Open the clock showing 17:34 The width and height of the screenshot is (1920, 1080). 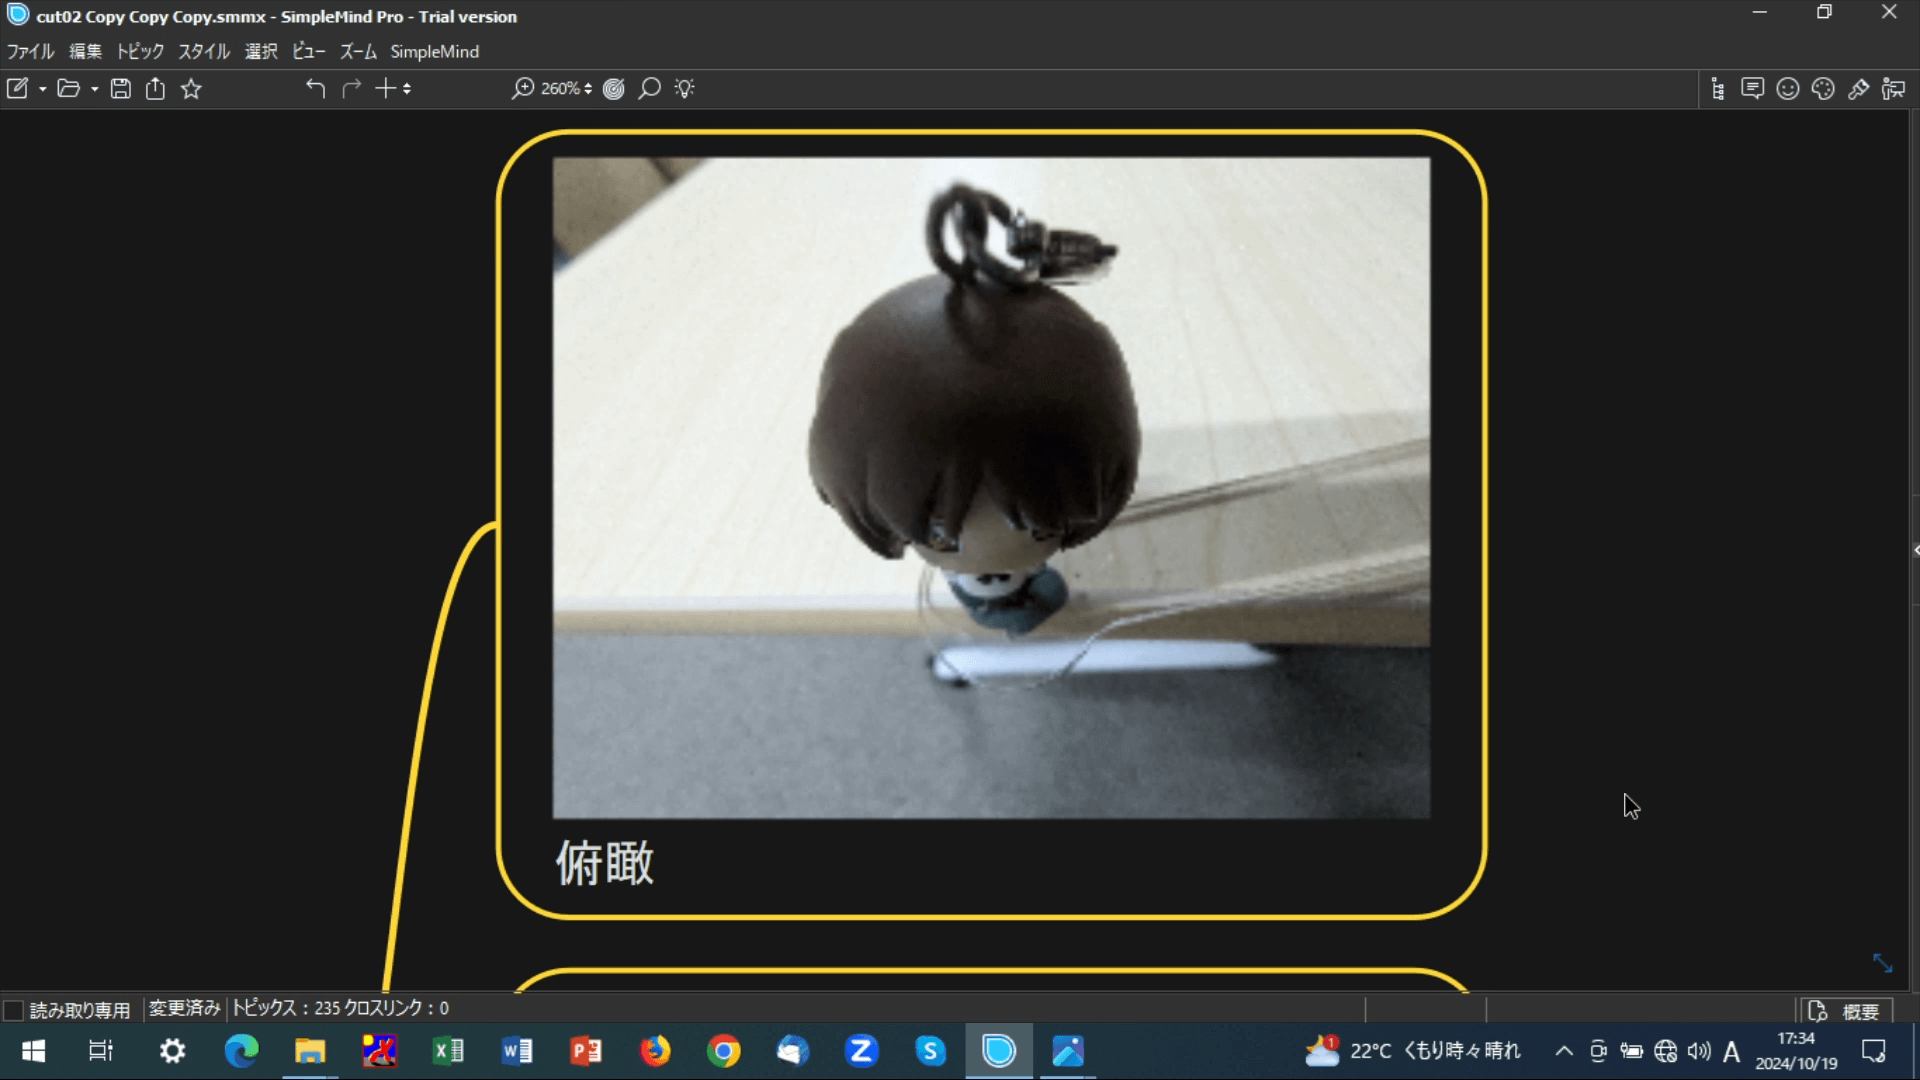click(x=1796, y=1051)
